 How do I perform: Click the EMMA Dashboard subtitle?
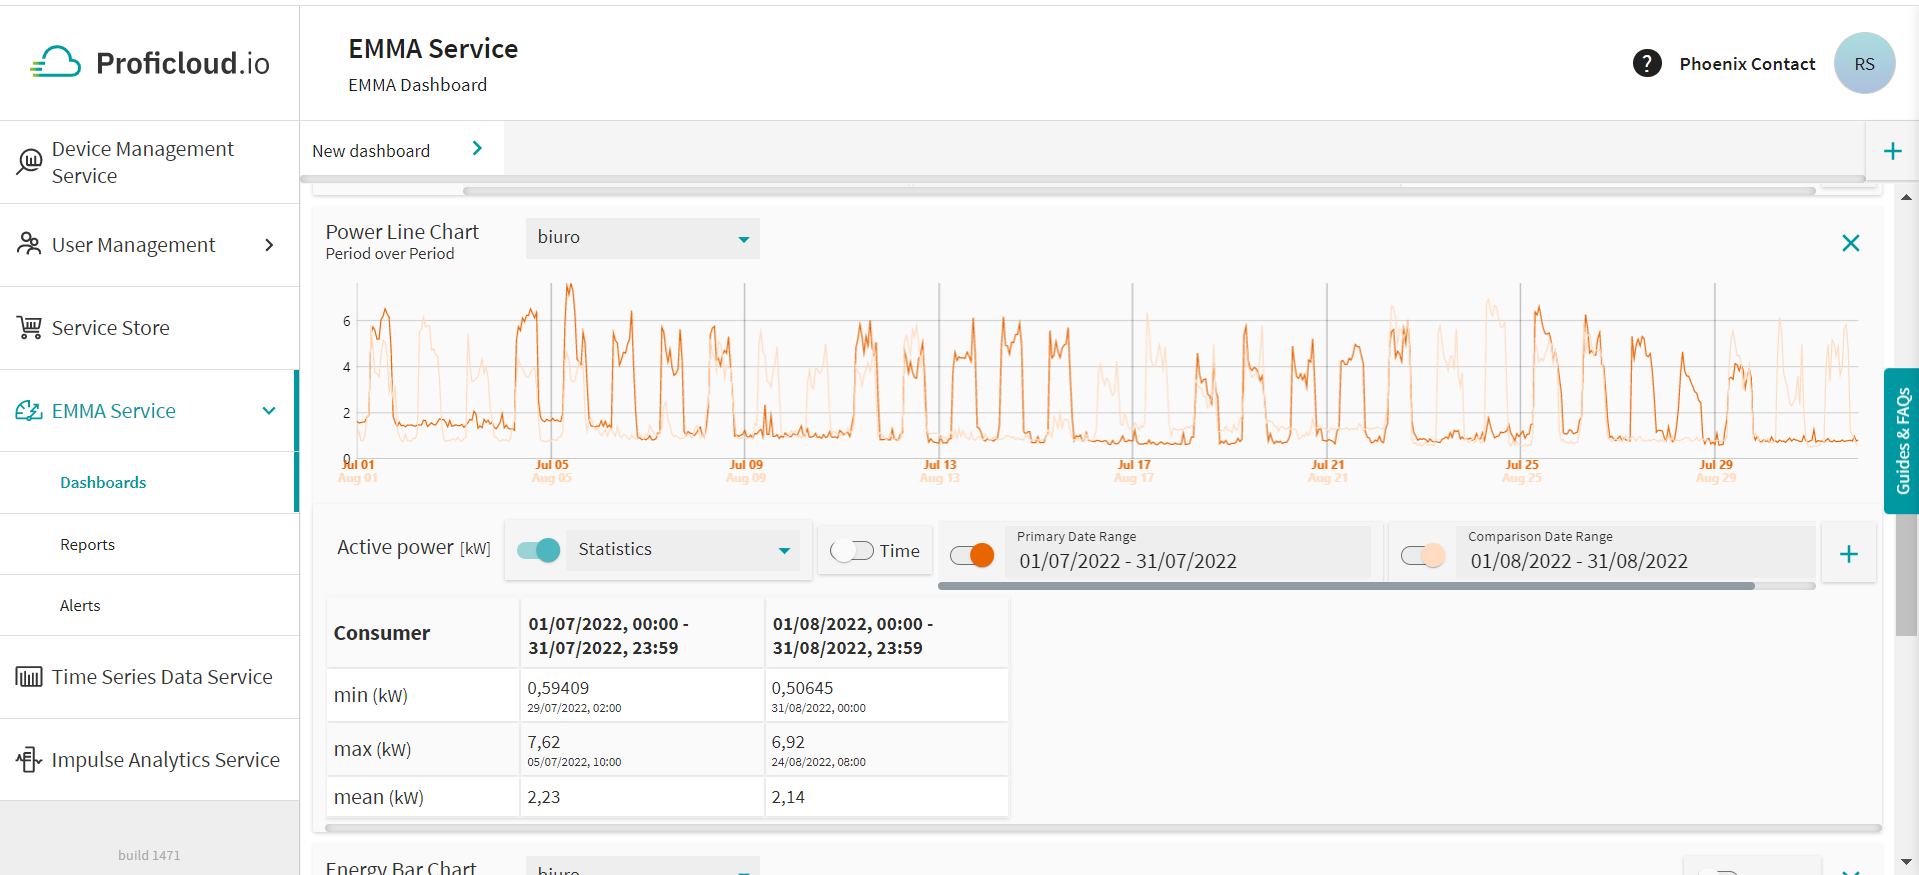418,85
